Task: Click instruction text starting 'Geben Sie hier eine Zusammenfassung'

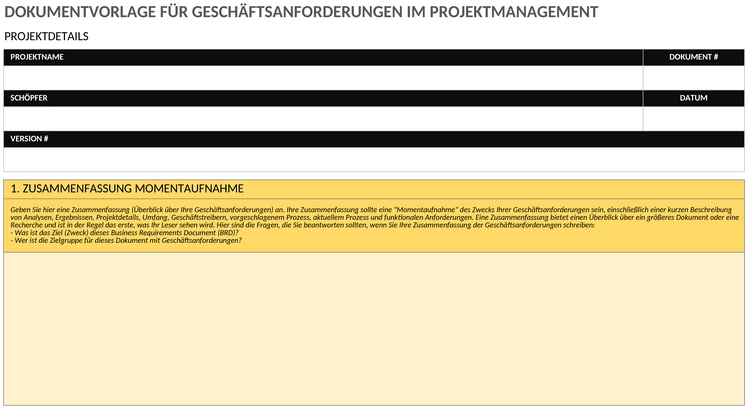Action: 374,217
